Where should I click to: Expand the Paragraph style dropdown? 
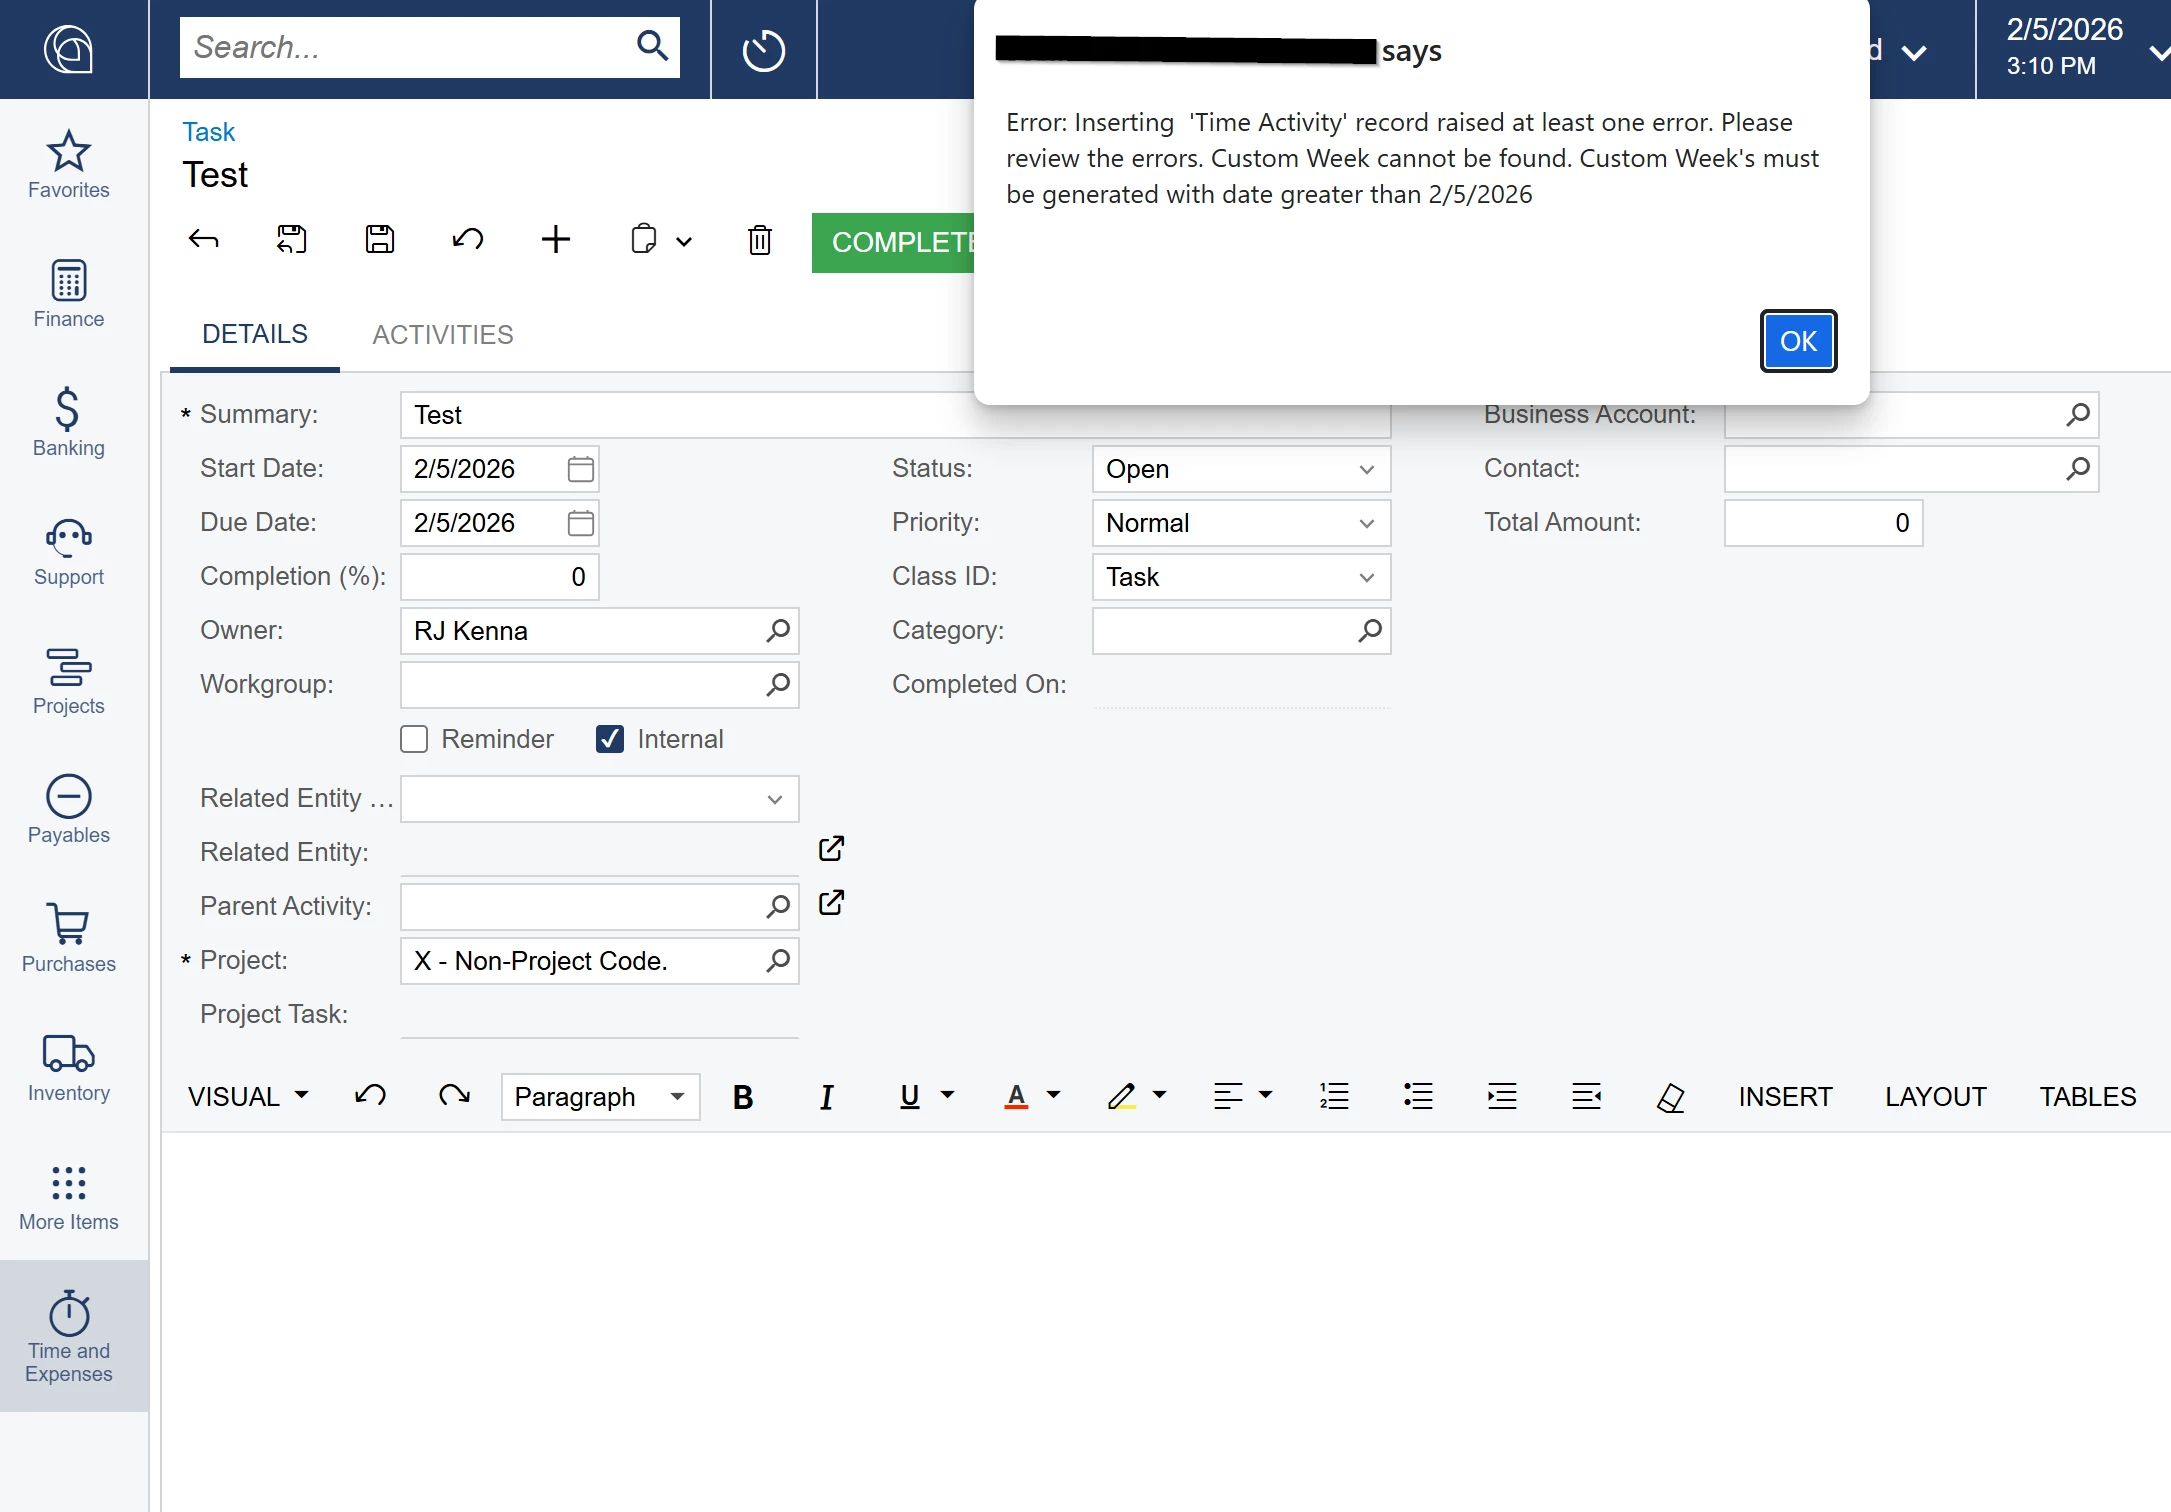click(677, 1097)
